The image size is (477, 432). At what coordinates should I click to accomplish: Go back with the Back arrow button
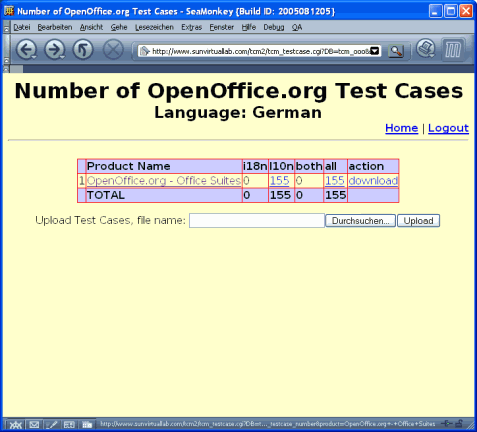coord(25,50)
